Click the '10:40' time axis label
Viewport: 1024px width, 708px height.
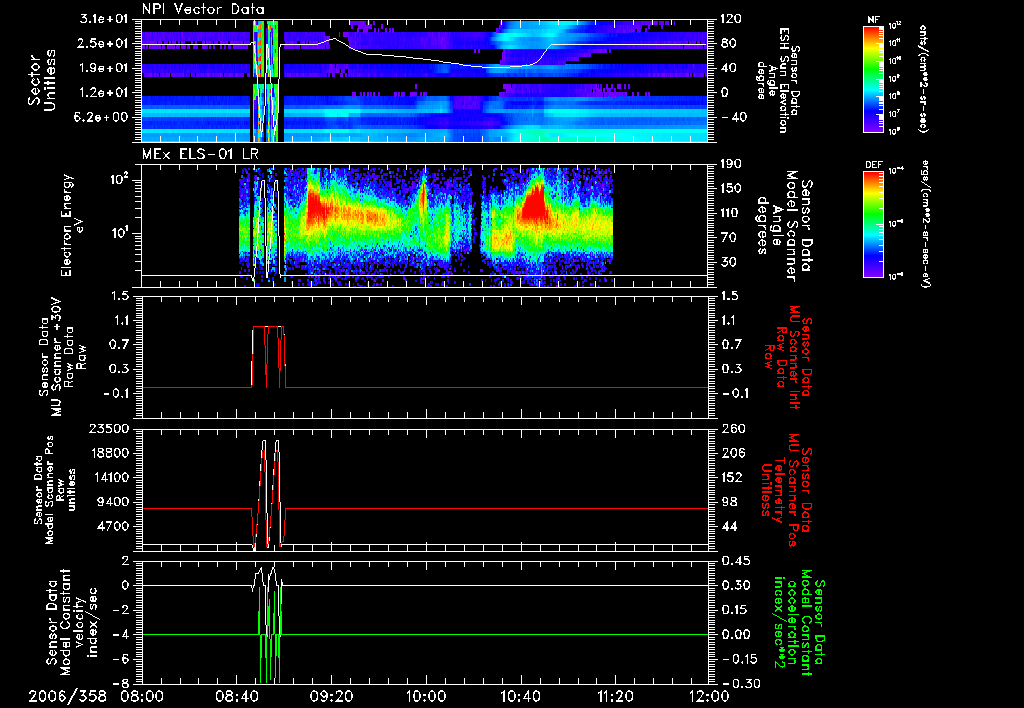tap(520, 696)
